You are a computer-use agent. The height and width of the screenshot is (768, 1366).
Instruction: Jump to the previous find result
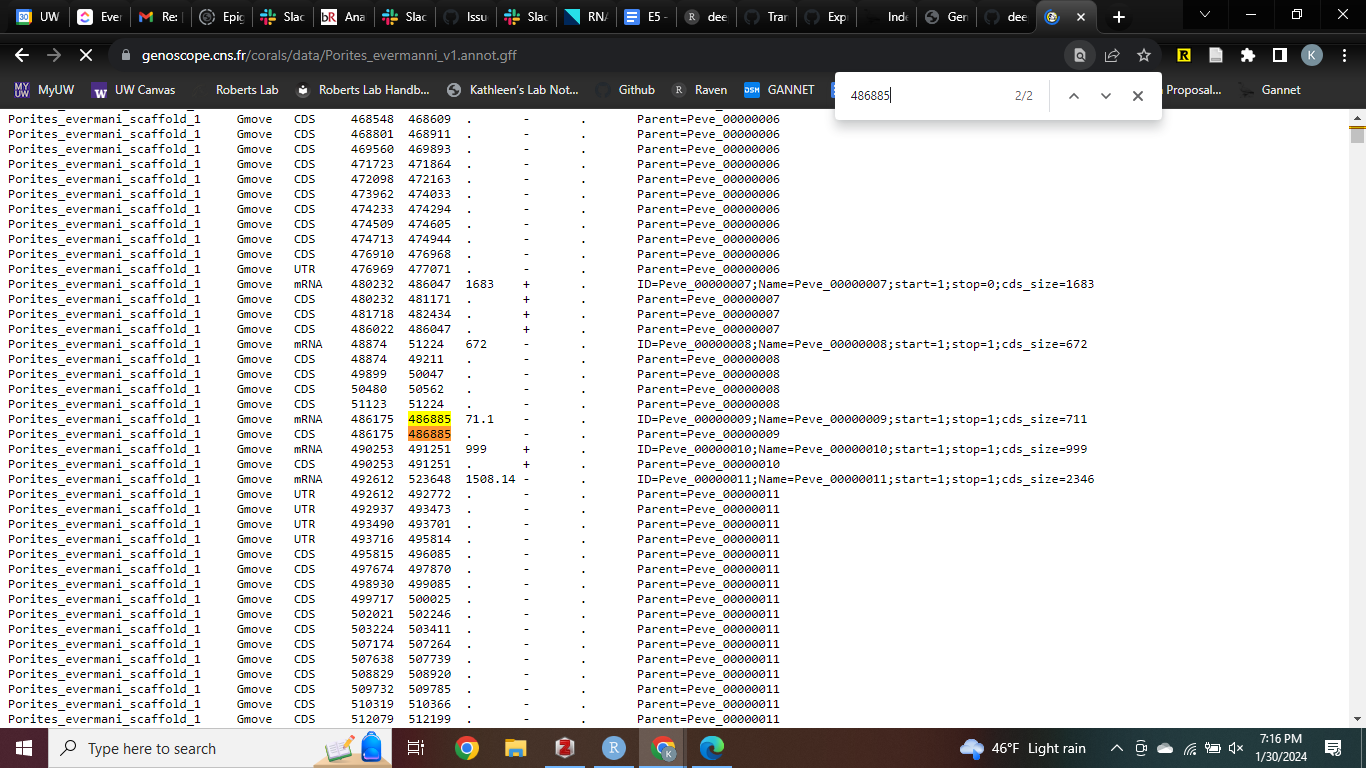tap(1073, 96)
